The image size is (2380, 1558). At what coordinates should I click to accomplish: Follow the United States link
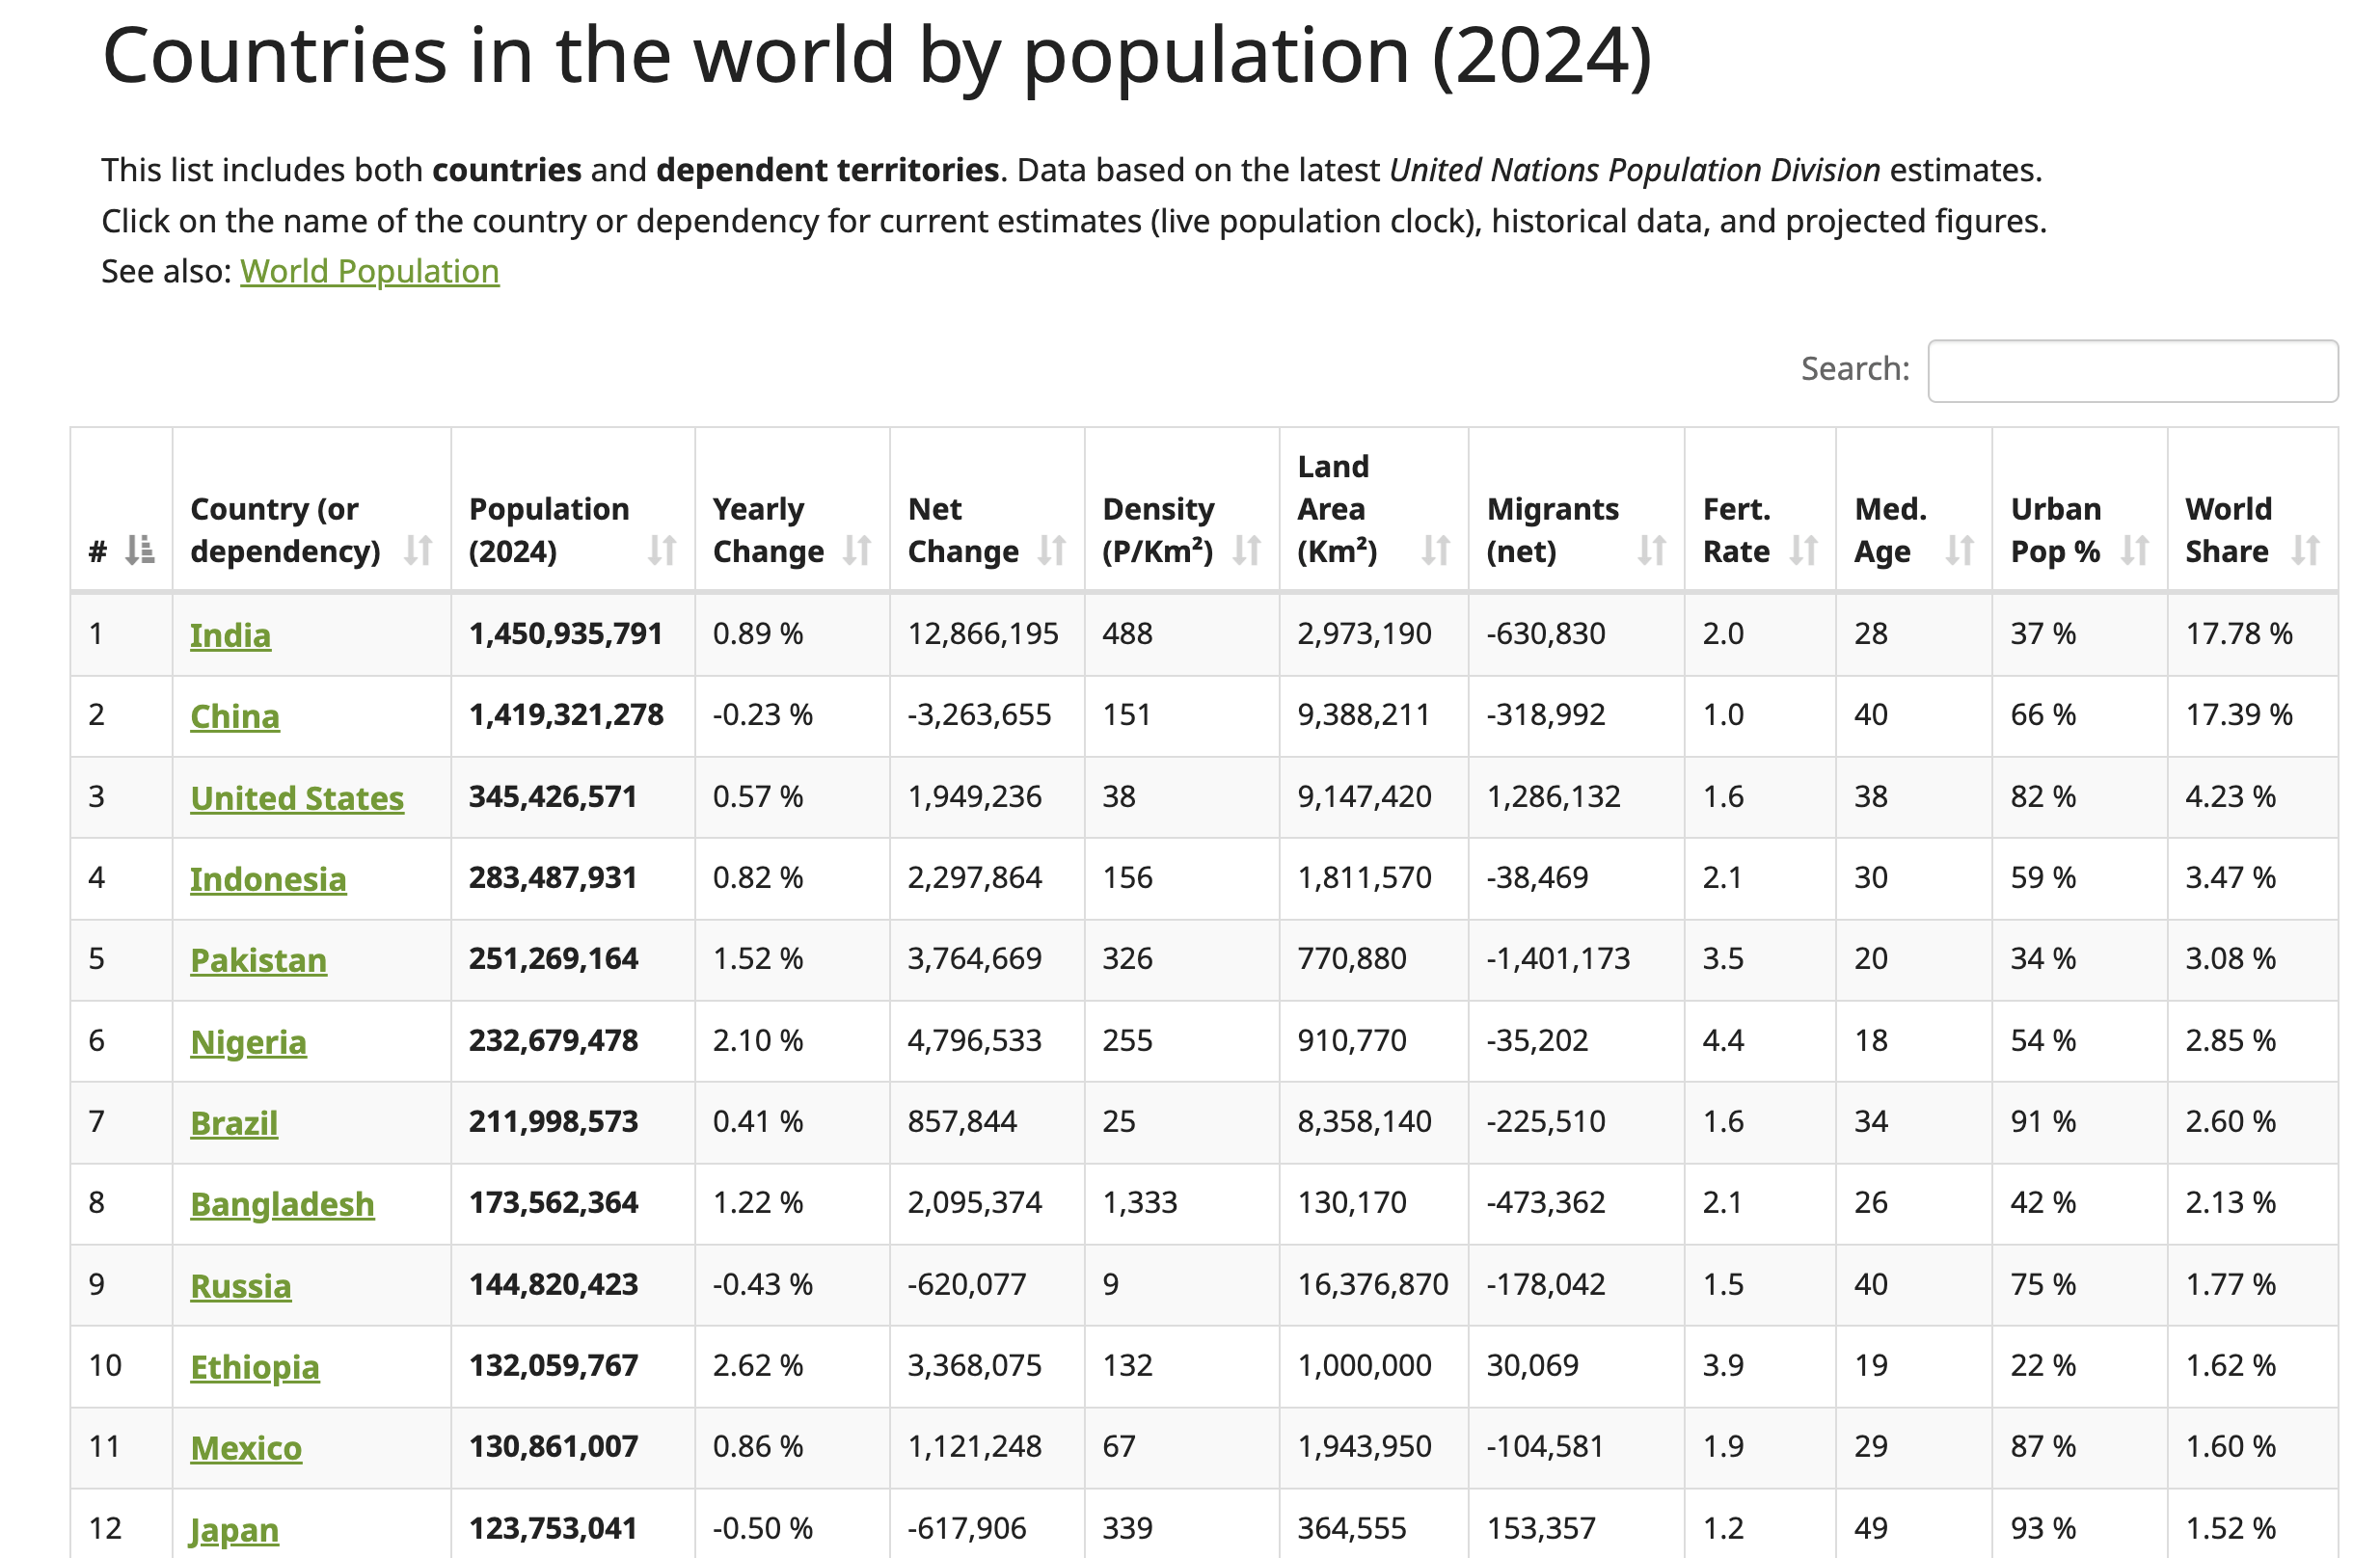click(297, 798)
